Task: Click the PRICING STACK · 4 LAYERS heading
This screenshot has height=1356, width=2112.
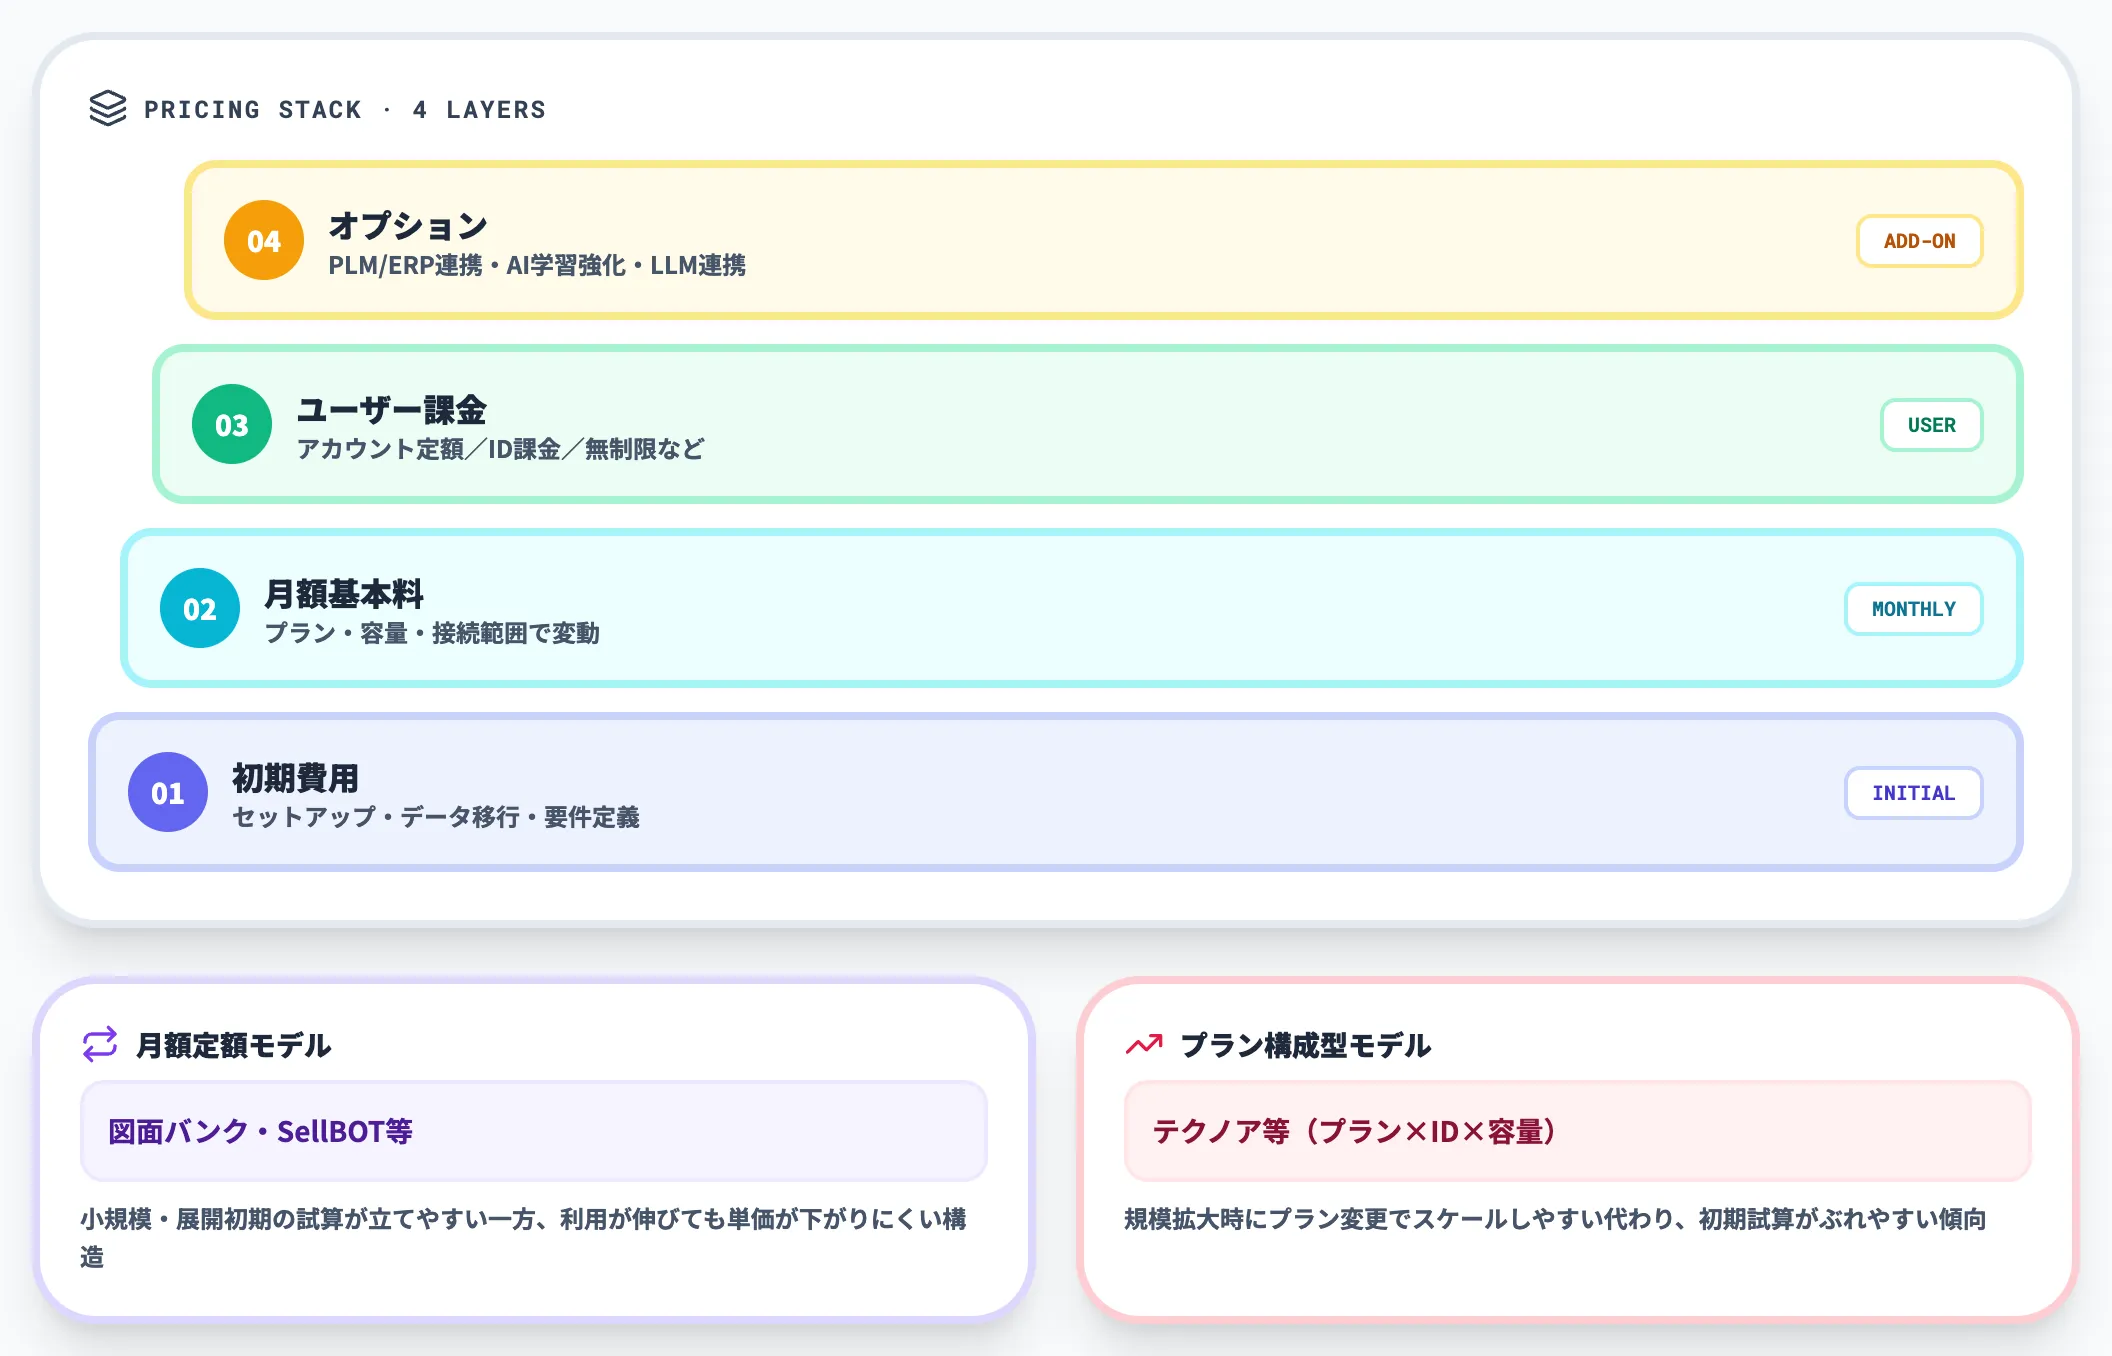Action: click(x=345, y=109)
